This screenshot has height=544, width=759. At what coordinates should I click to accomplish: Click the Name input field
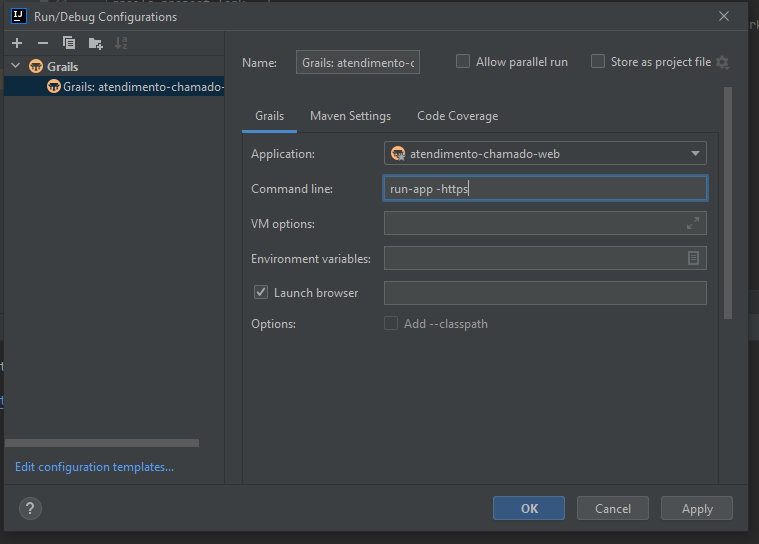coord(358,62)
